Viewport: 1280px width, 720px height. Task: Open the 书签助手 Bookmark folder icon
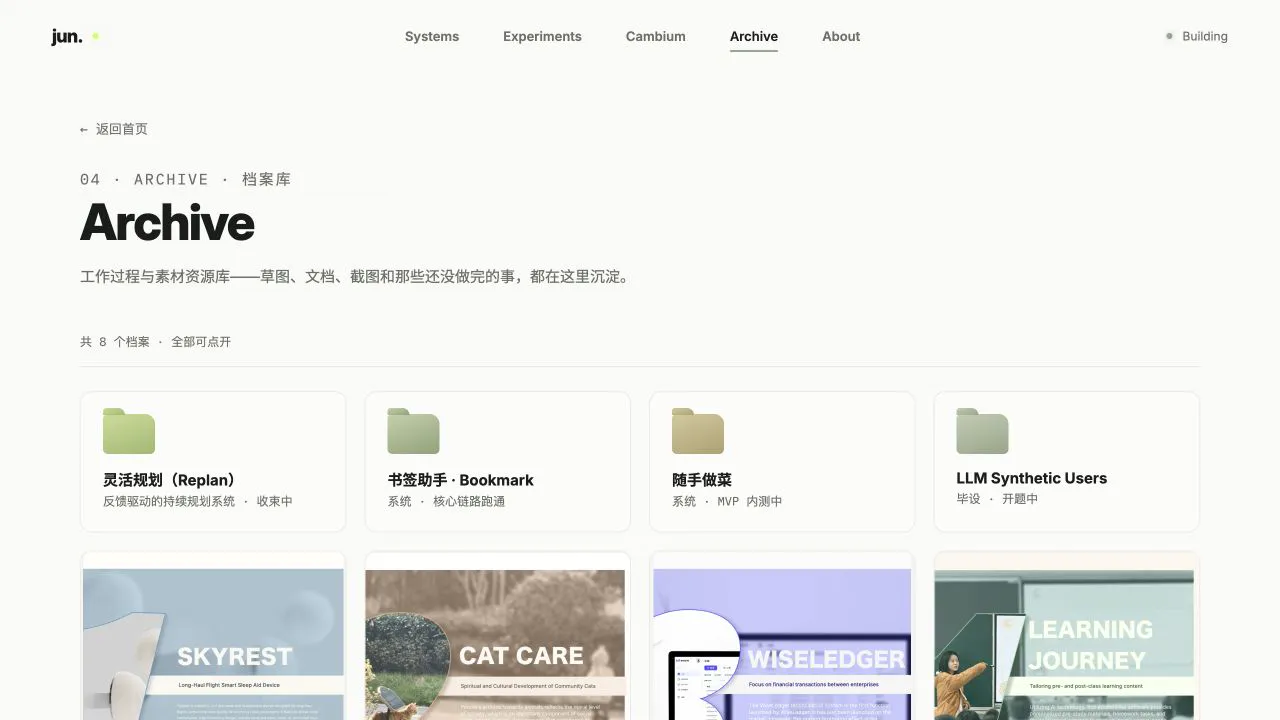pos(414,431)
